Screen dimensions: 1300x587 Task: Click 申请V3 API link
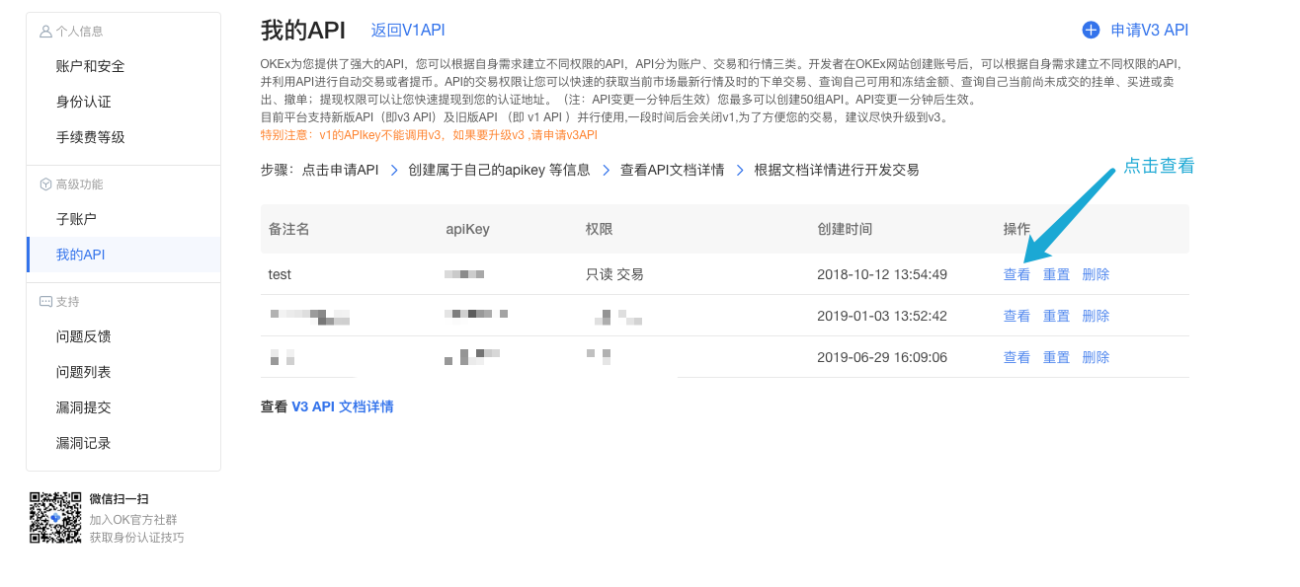pos(1149,30)
